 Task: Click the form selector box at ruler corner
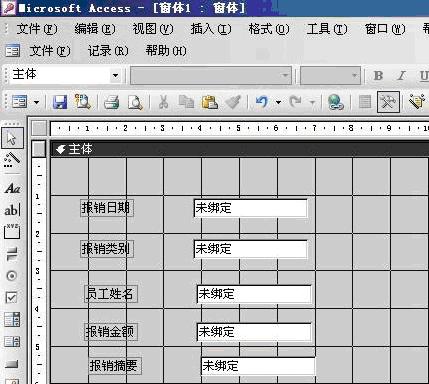point(39,128)
